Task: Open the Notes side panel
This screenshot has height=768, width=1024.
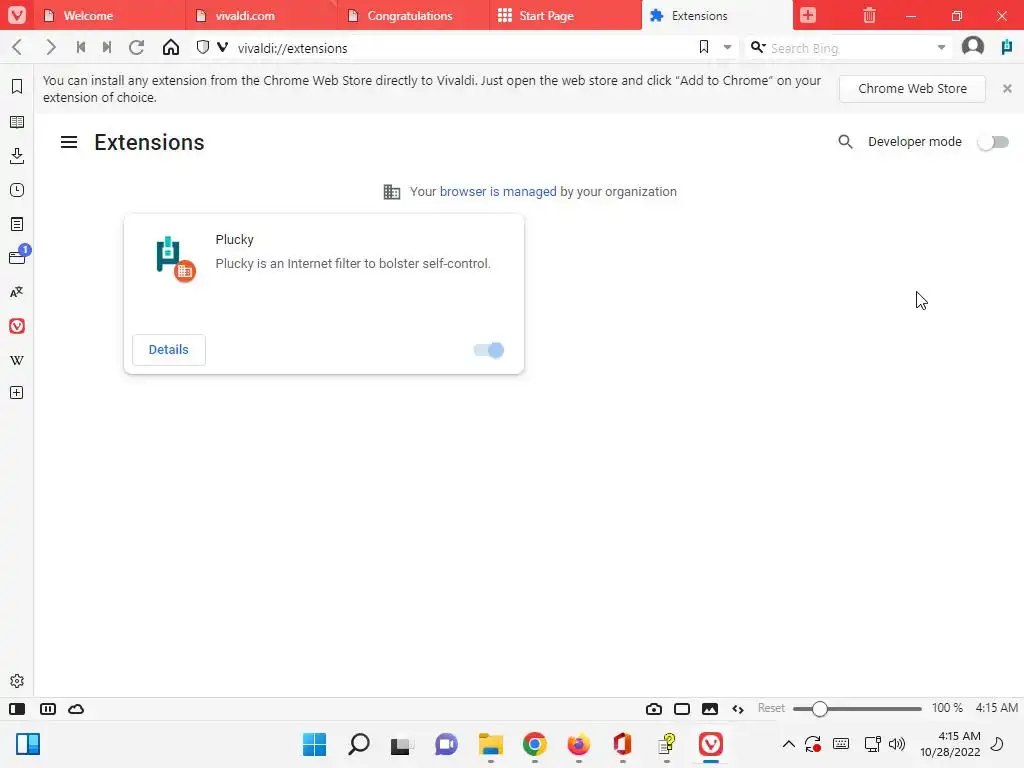Action: point(17,224)
